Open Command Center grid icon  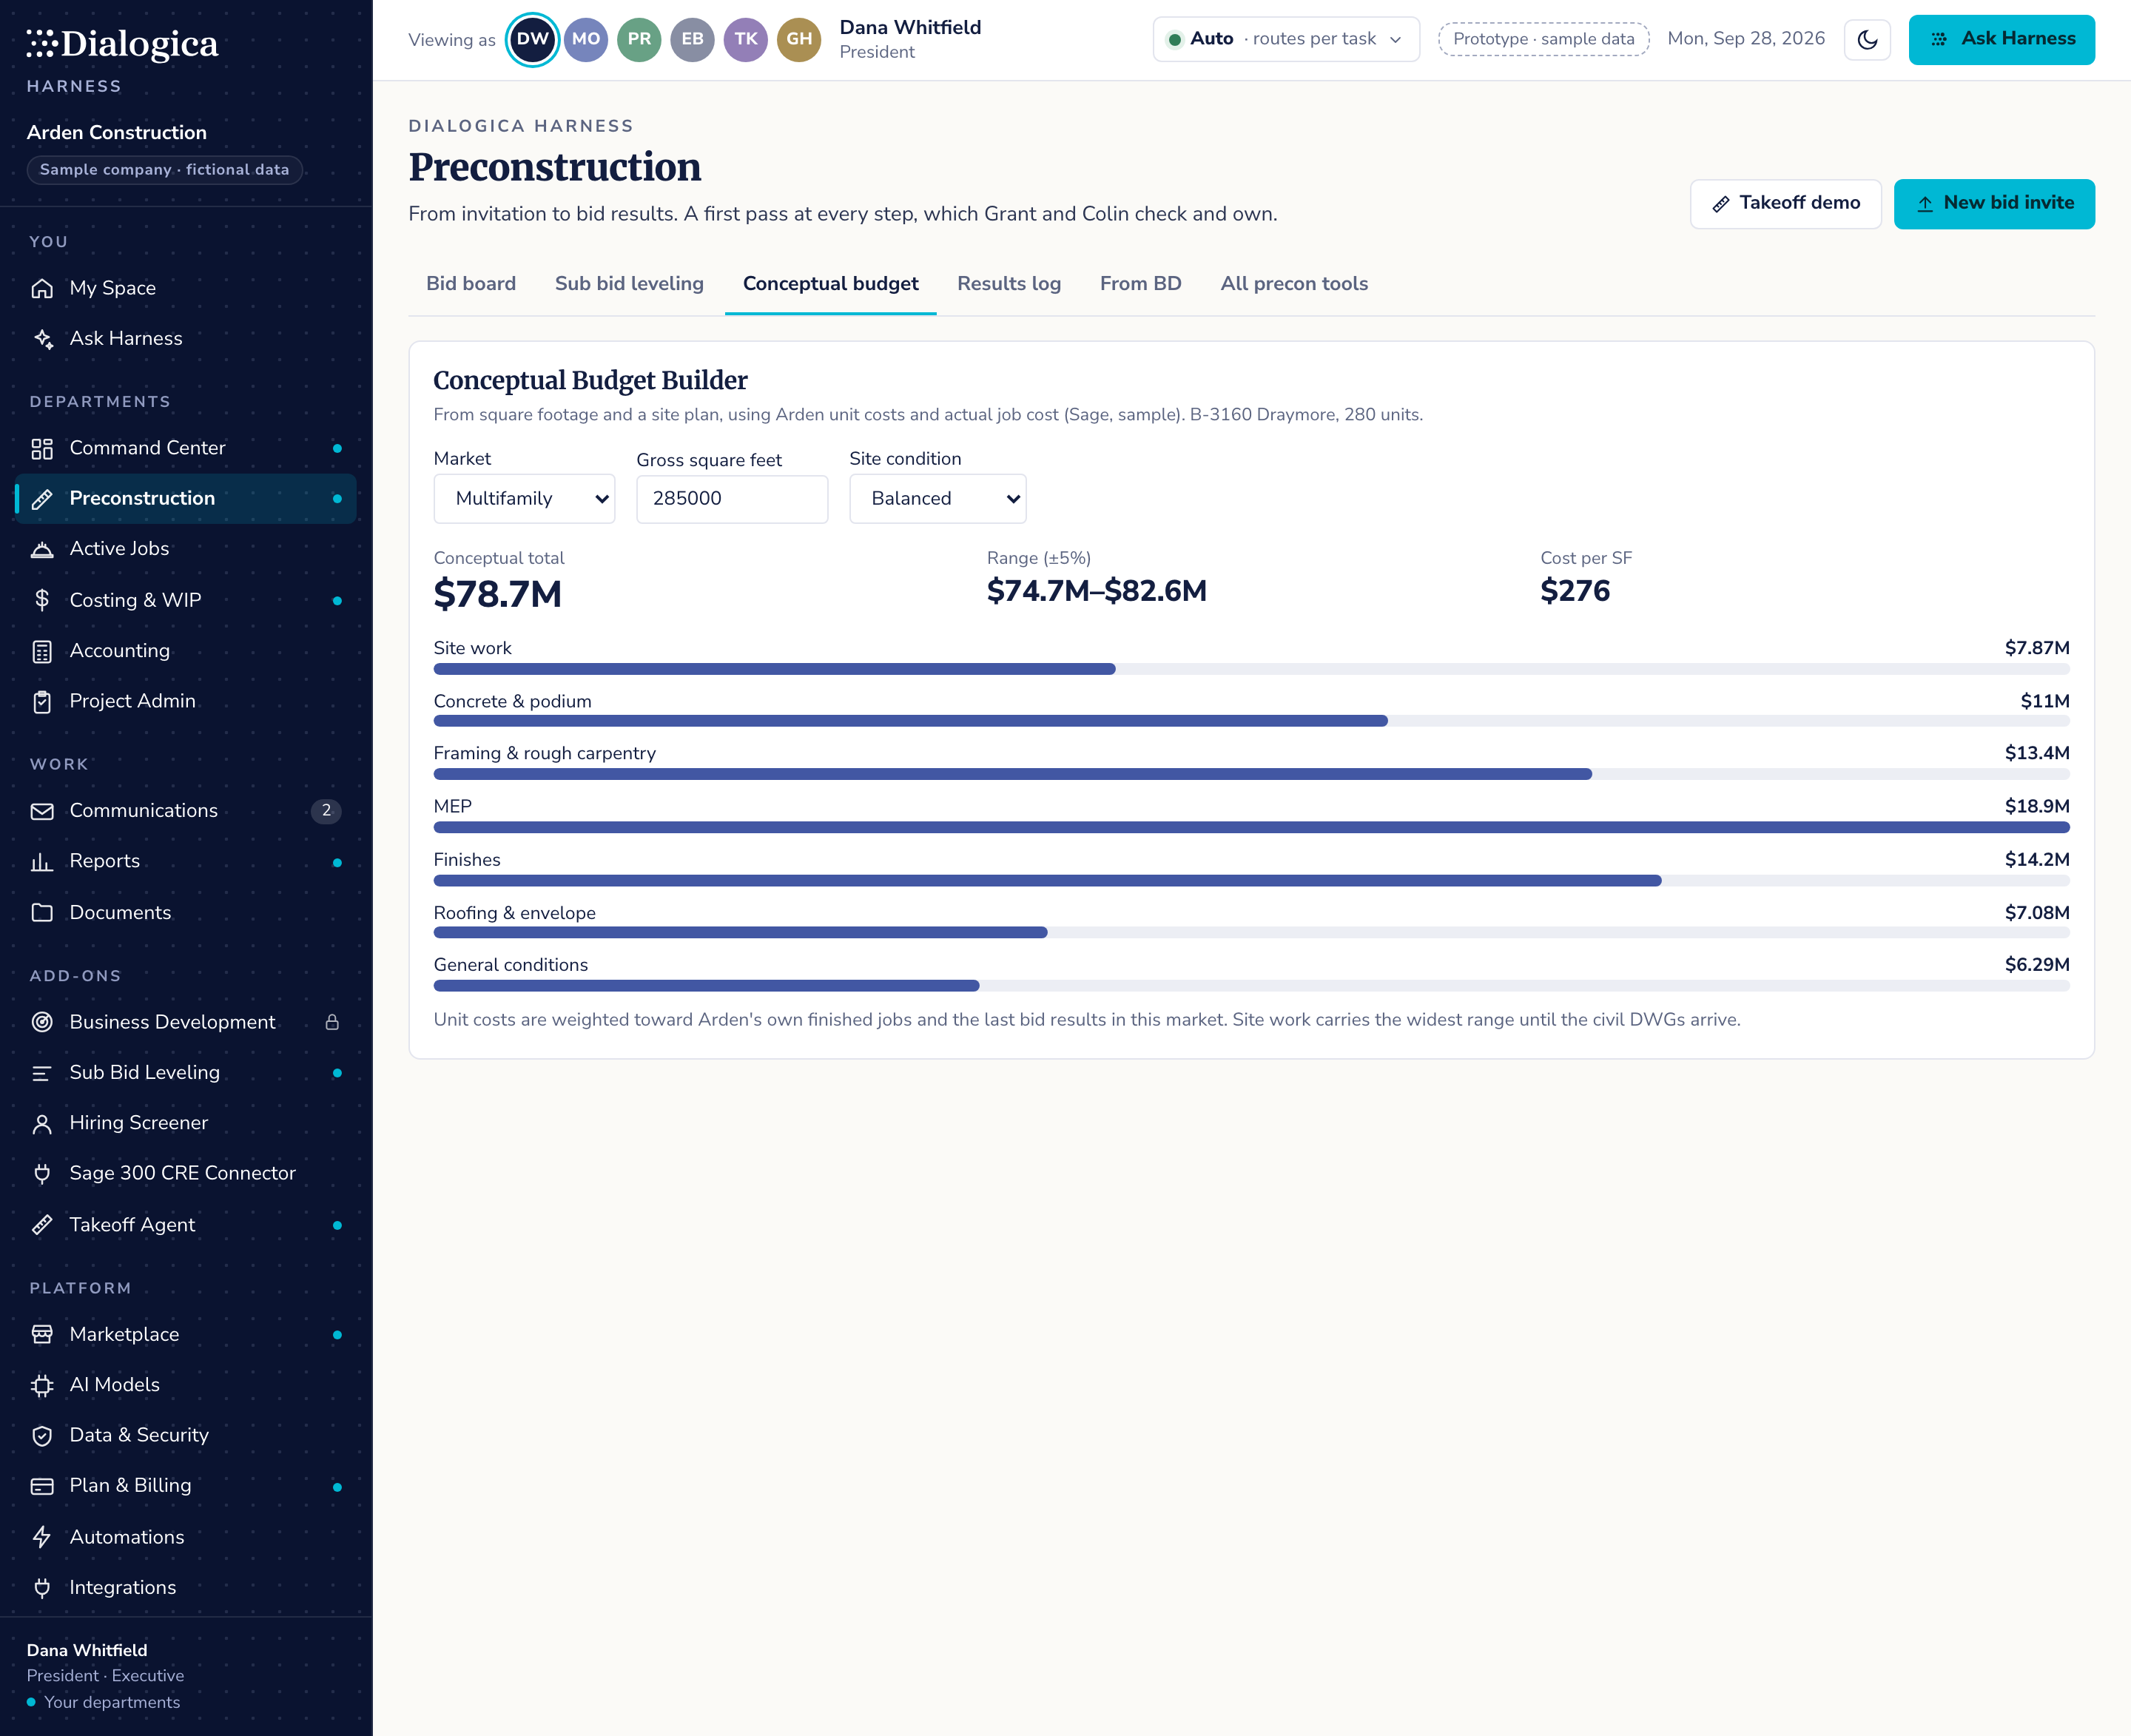pyautogui.click(x=42, y=448)
